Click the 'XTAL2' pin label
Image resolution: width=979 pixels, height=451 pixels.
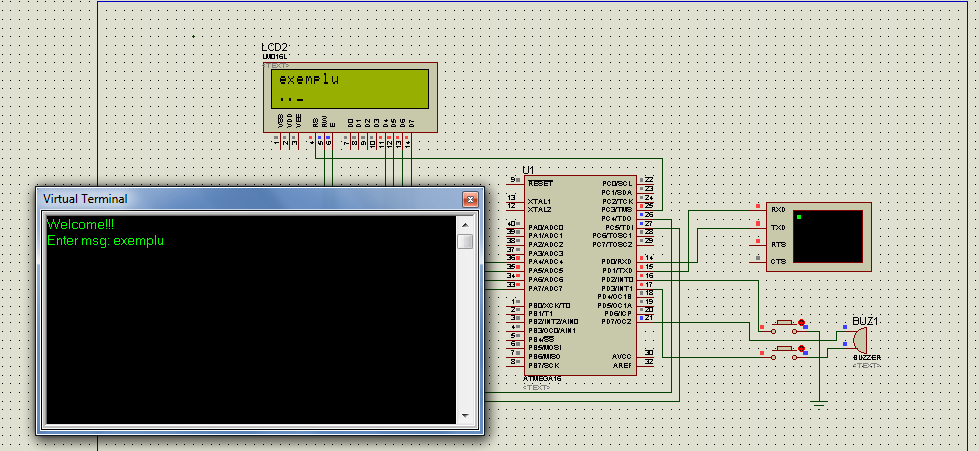coord(539,211)
